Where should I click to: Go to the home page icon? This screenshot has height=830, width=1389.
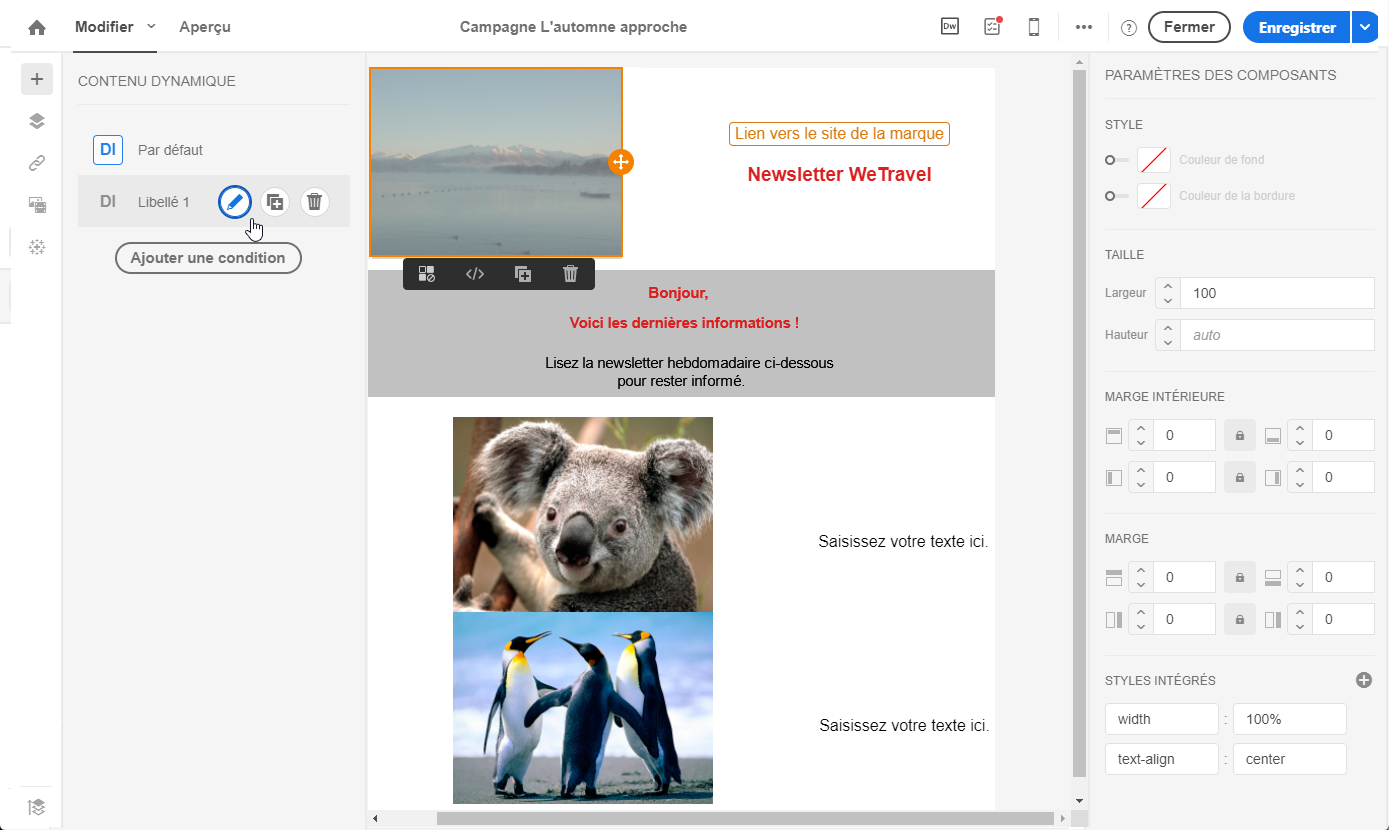pos(37,27)
